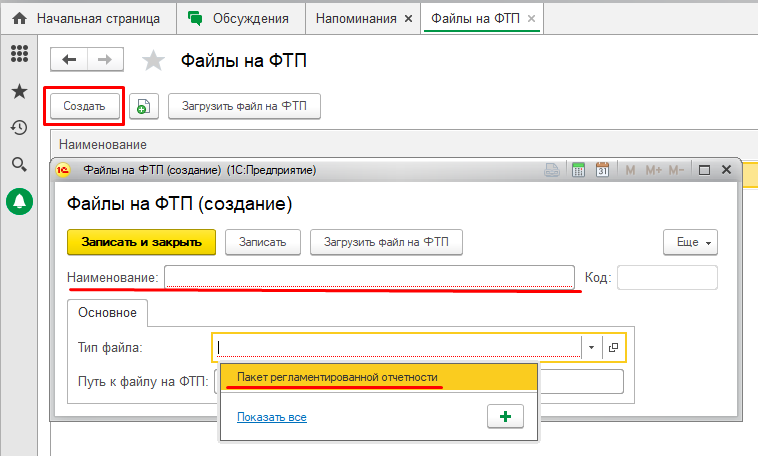Open Favorites star in left sidebar

tap(19, 91)
